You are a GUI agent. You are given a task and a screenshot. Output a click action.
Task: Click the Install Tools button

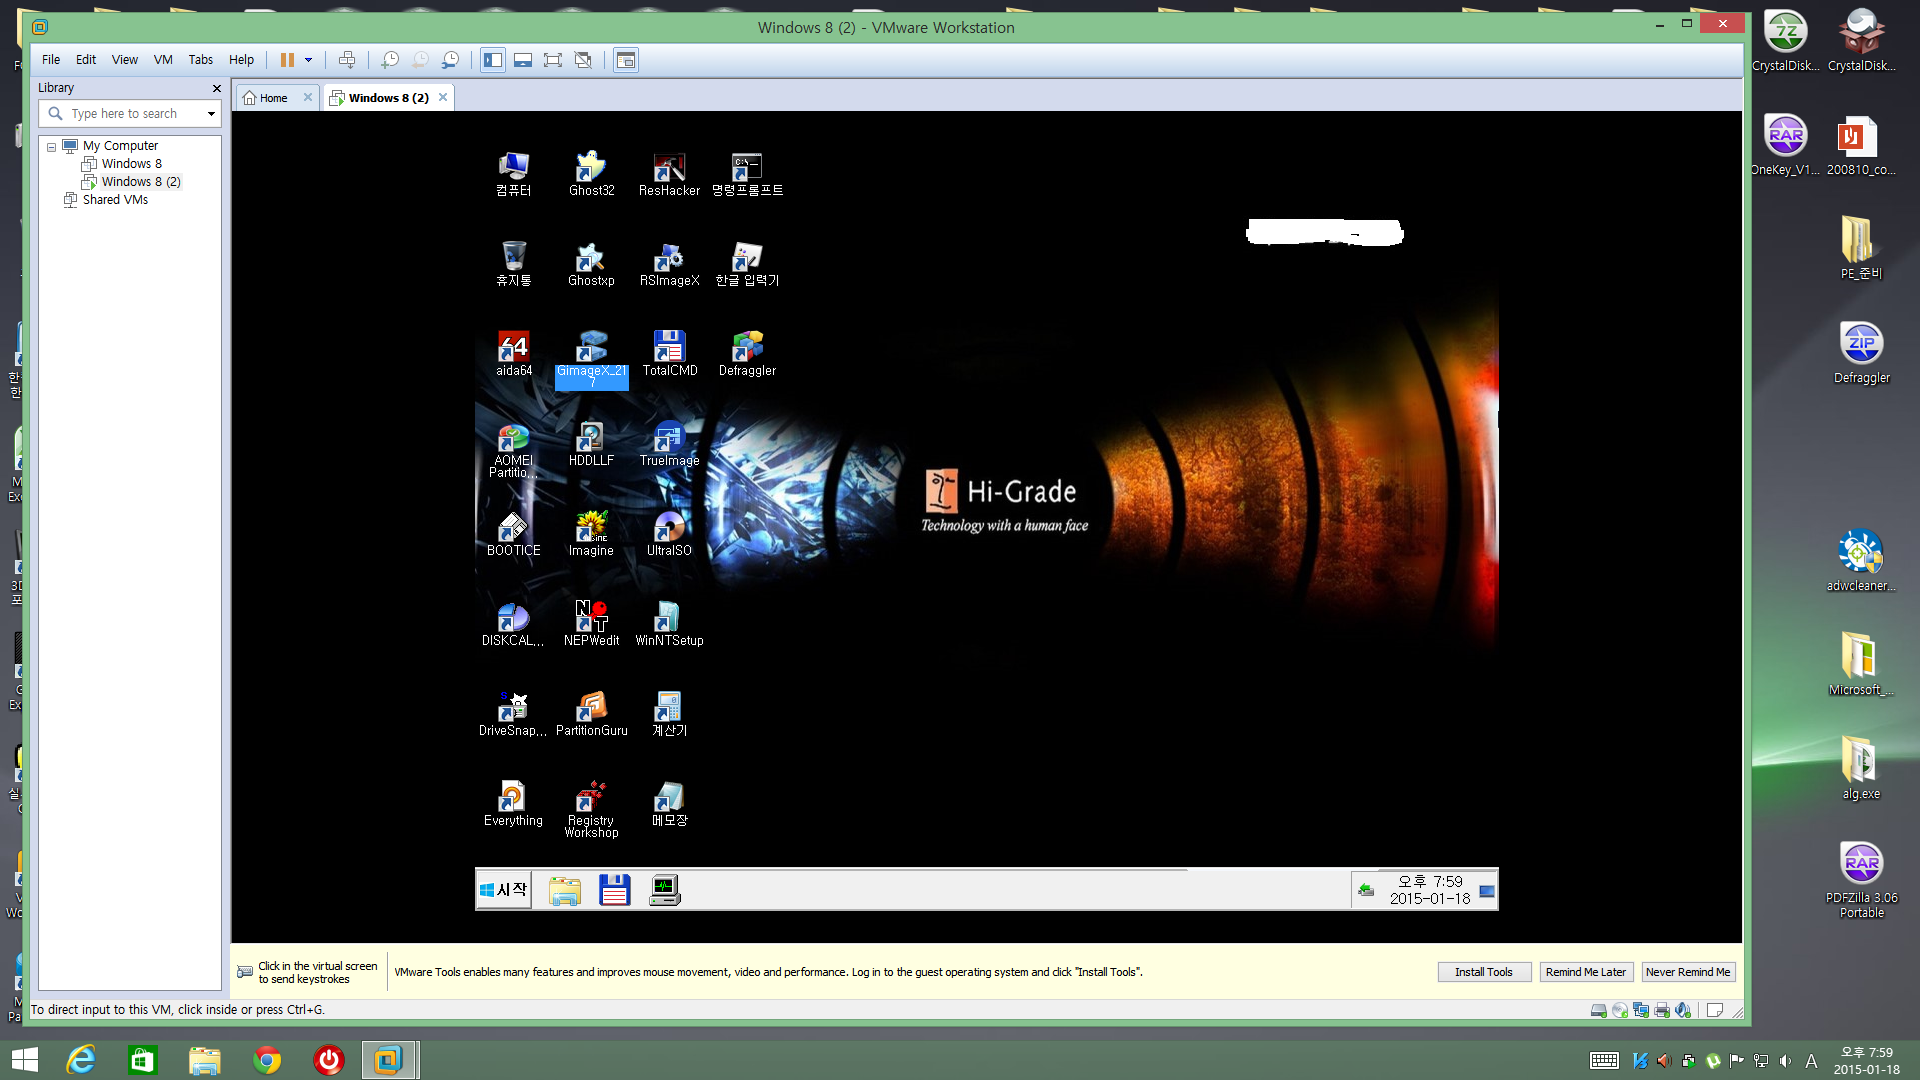coord(1484,972)
